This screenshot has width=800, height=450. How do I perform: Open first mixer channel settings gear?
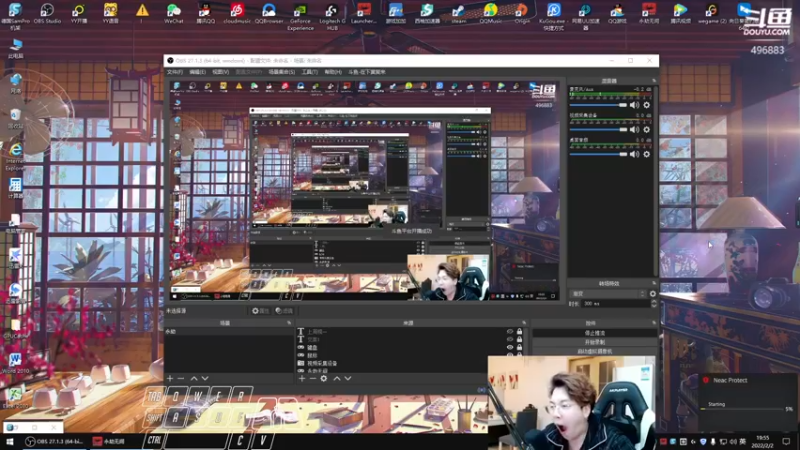[x=646, y=105]
